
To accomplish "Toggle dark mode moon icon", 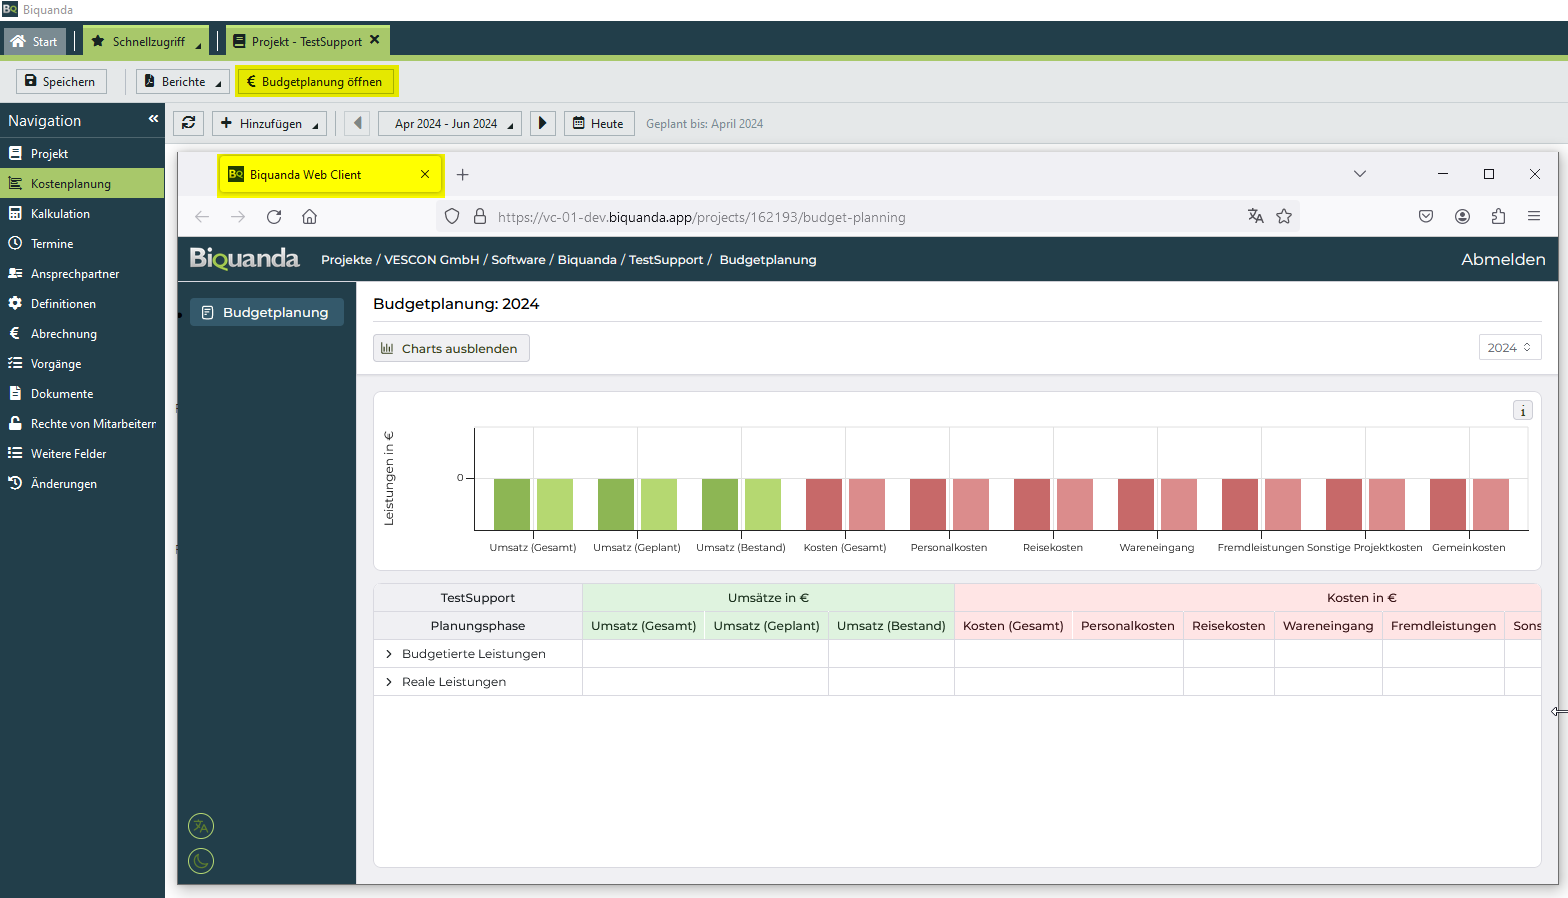I will [201, 861].
